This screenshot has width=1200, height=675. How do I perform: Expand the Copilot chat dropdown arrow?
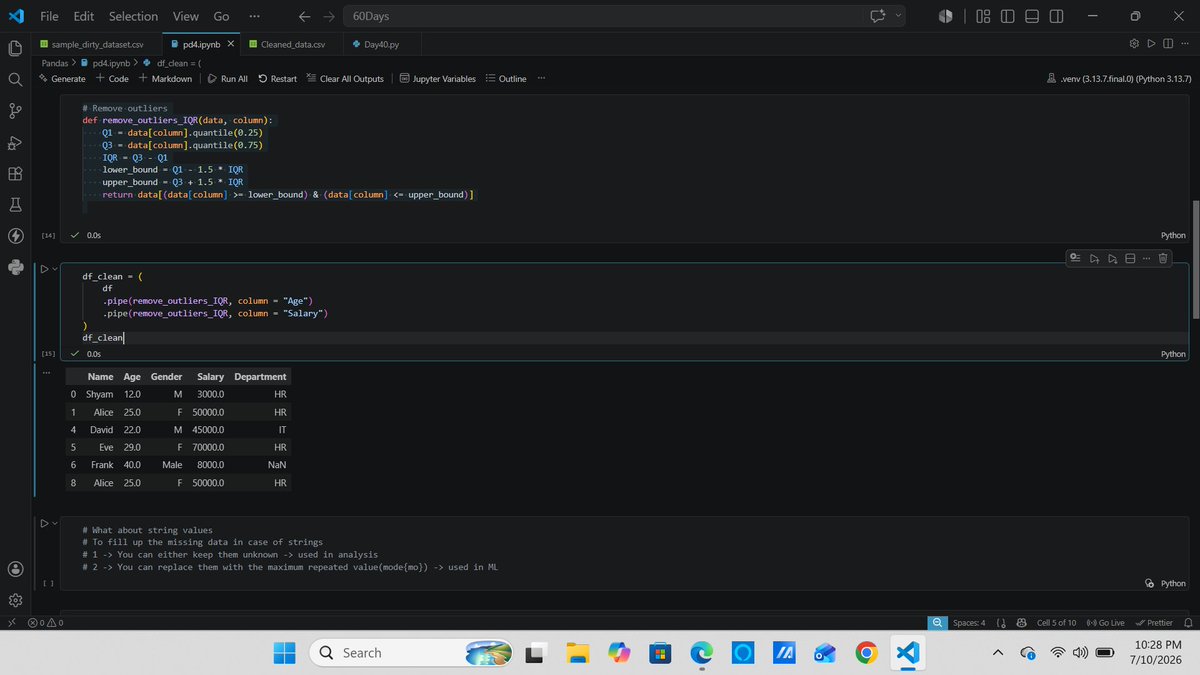(x=897, y=16)
